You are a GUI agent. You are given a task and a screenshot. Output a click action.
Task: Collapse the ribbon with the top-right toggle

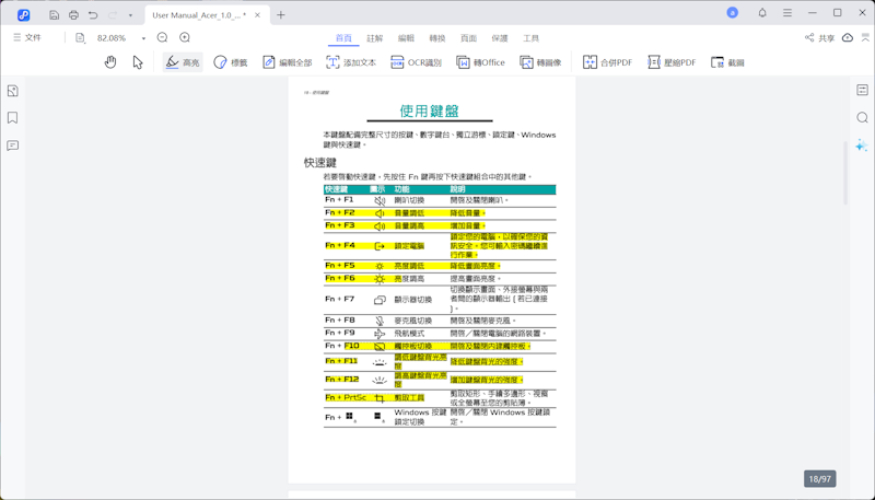pyautogui.click(x=866, y=38)
